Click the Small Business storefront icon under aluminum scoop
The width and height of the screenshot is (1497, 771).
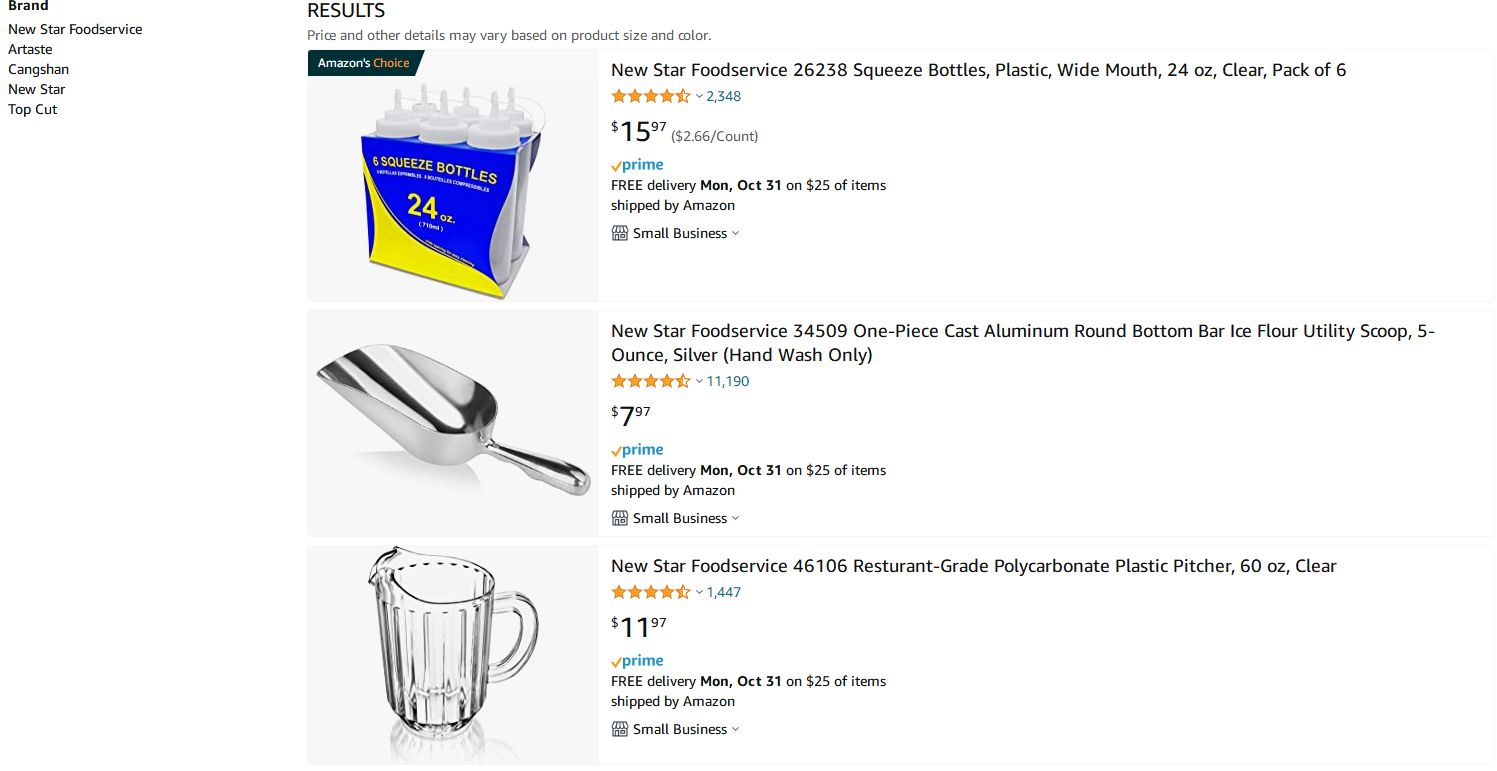(x=620, y=518)
